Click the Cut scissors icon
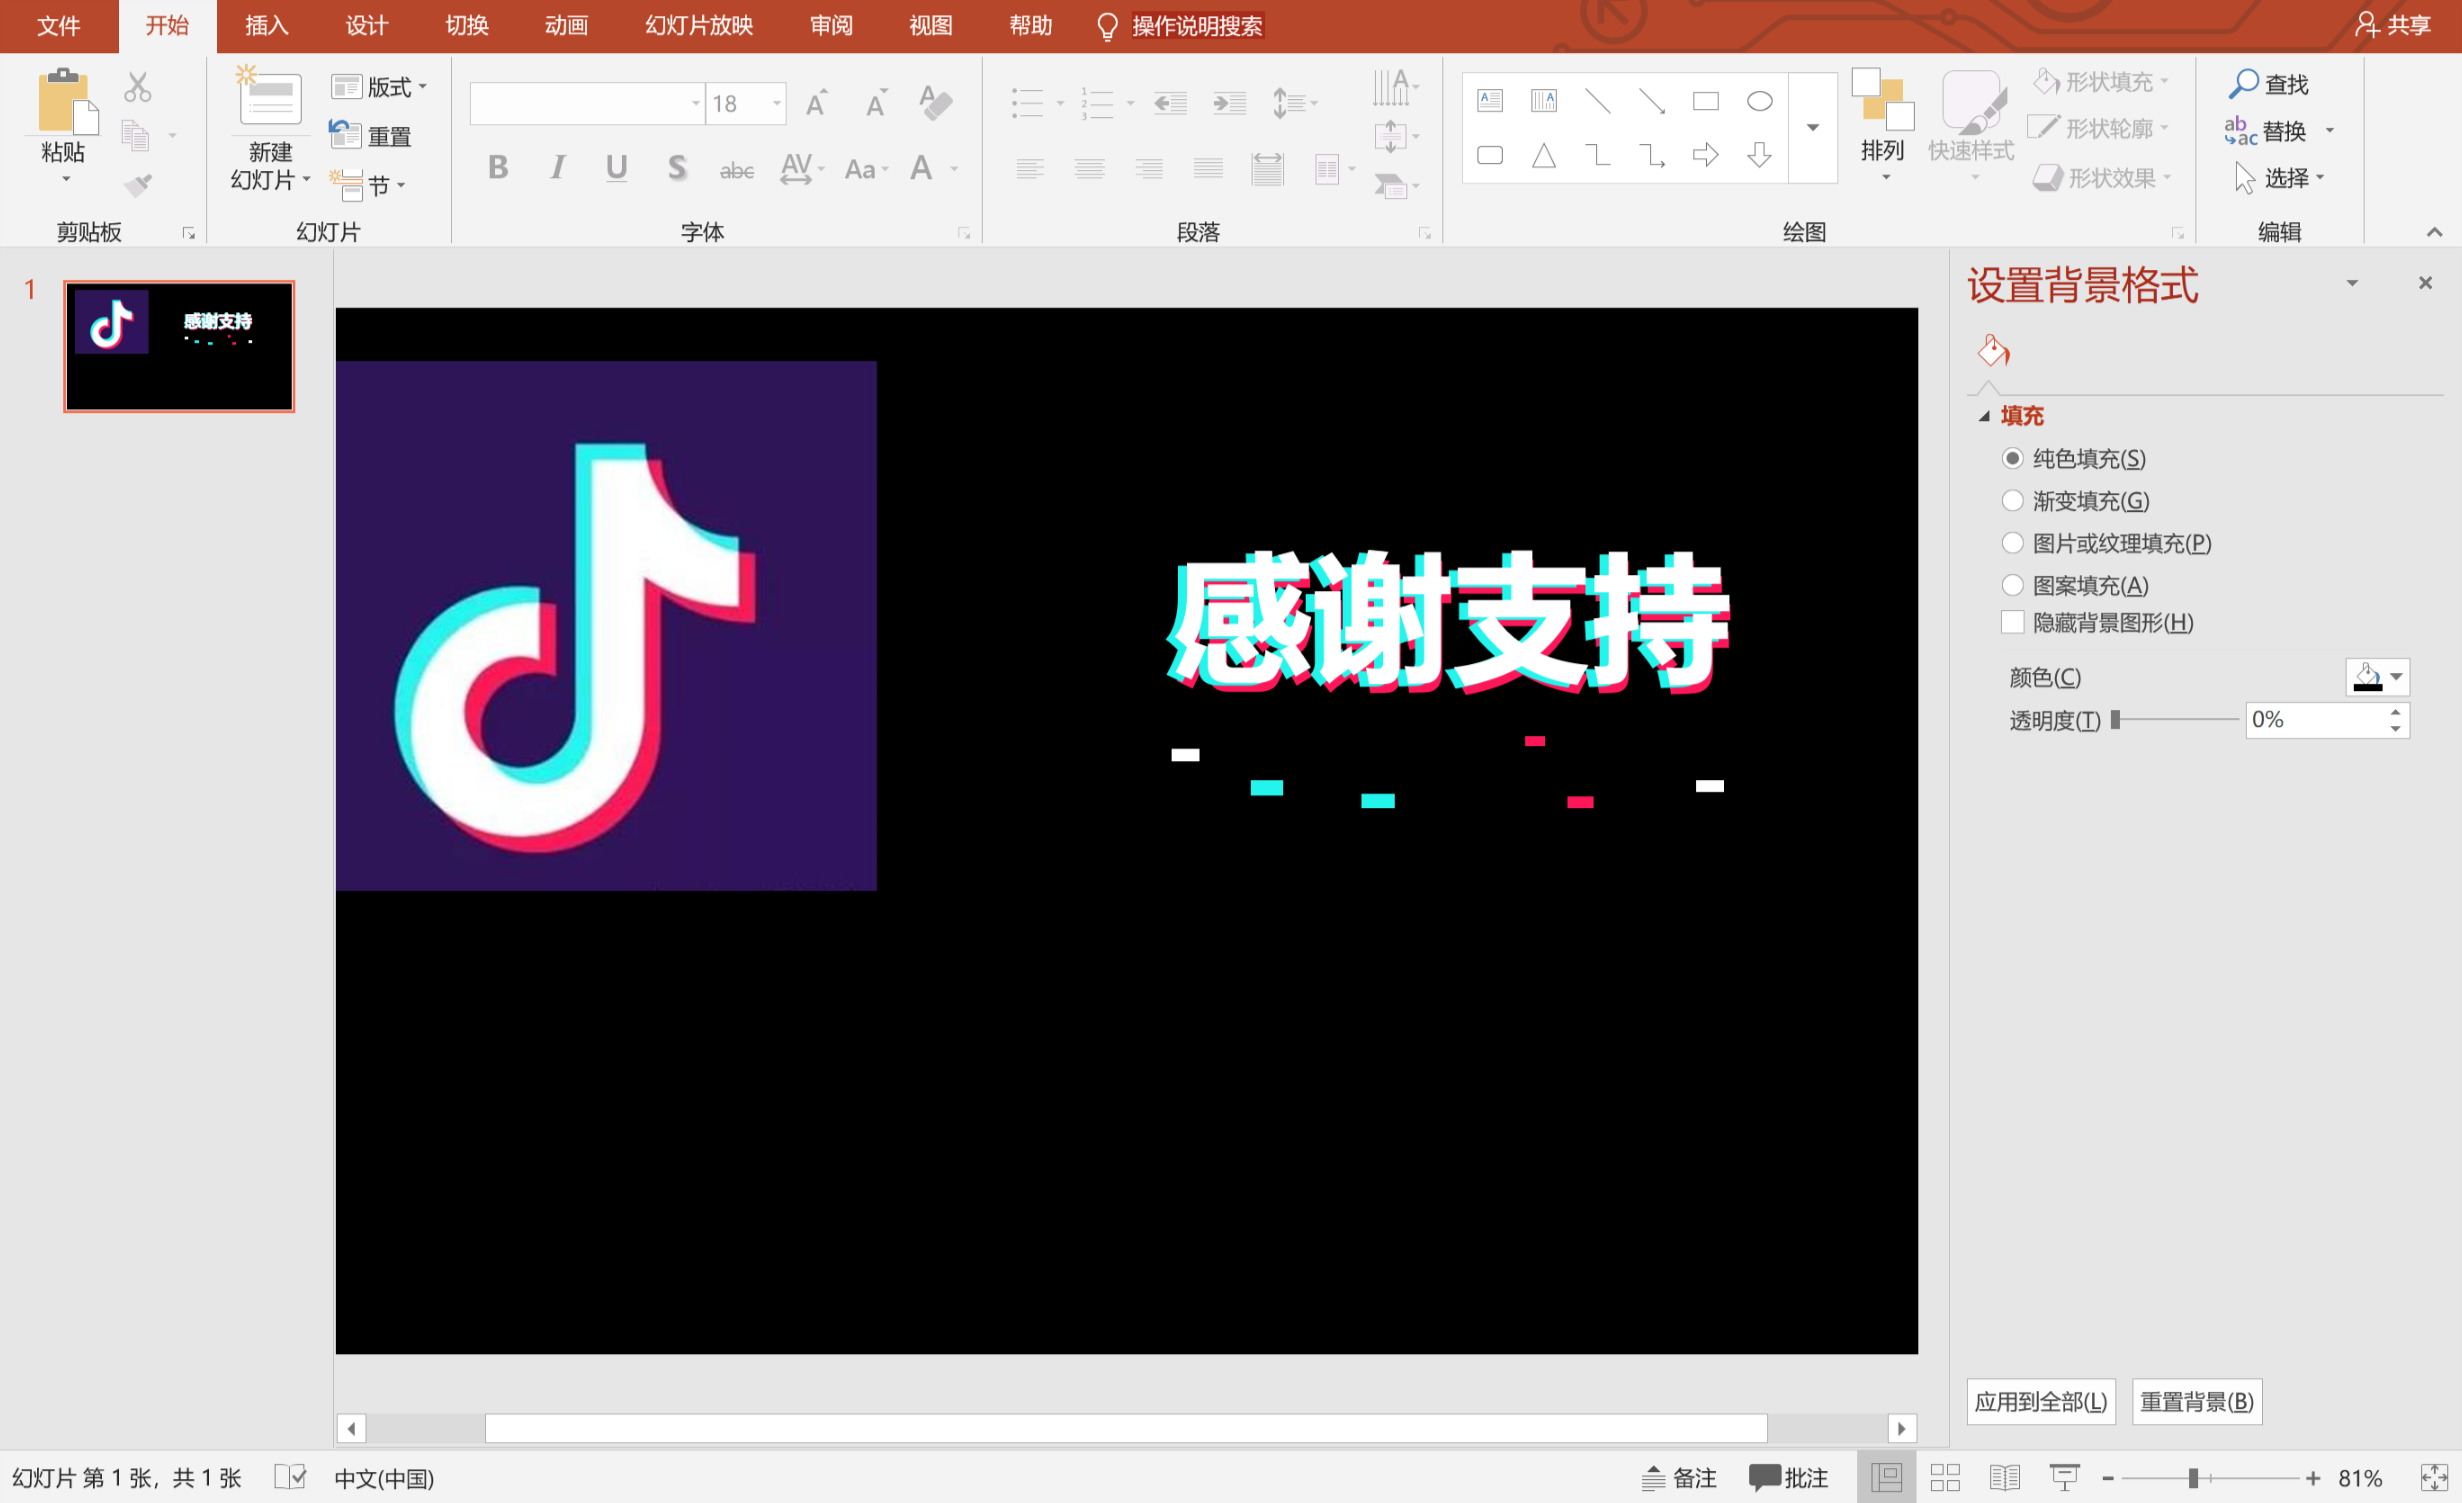Viewport: 2462px width, 1503px height. 138,87
